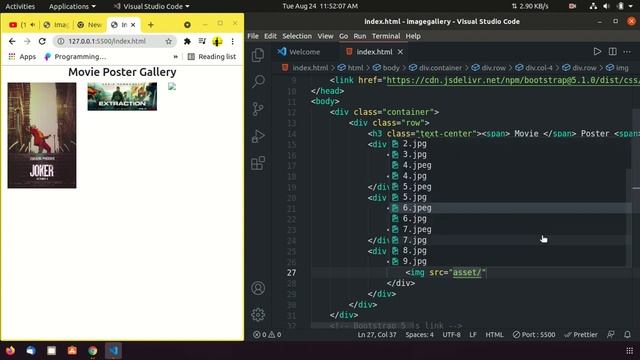Split the editor to the right

point(612,52)
